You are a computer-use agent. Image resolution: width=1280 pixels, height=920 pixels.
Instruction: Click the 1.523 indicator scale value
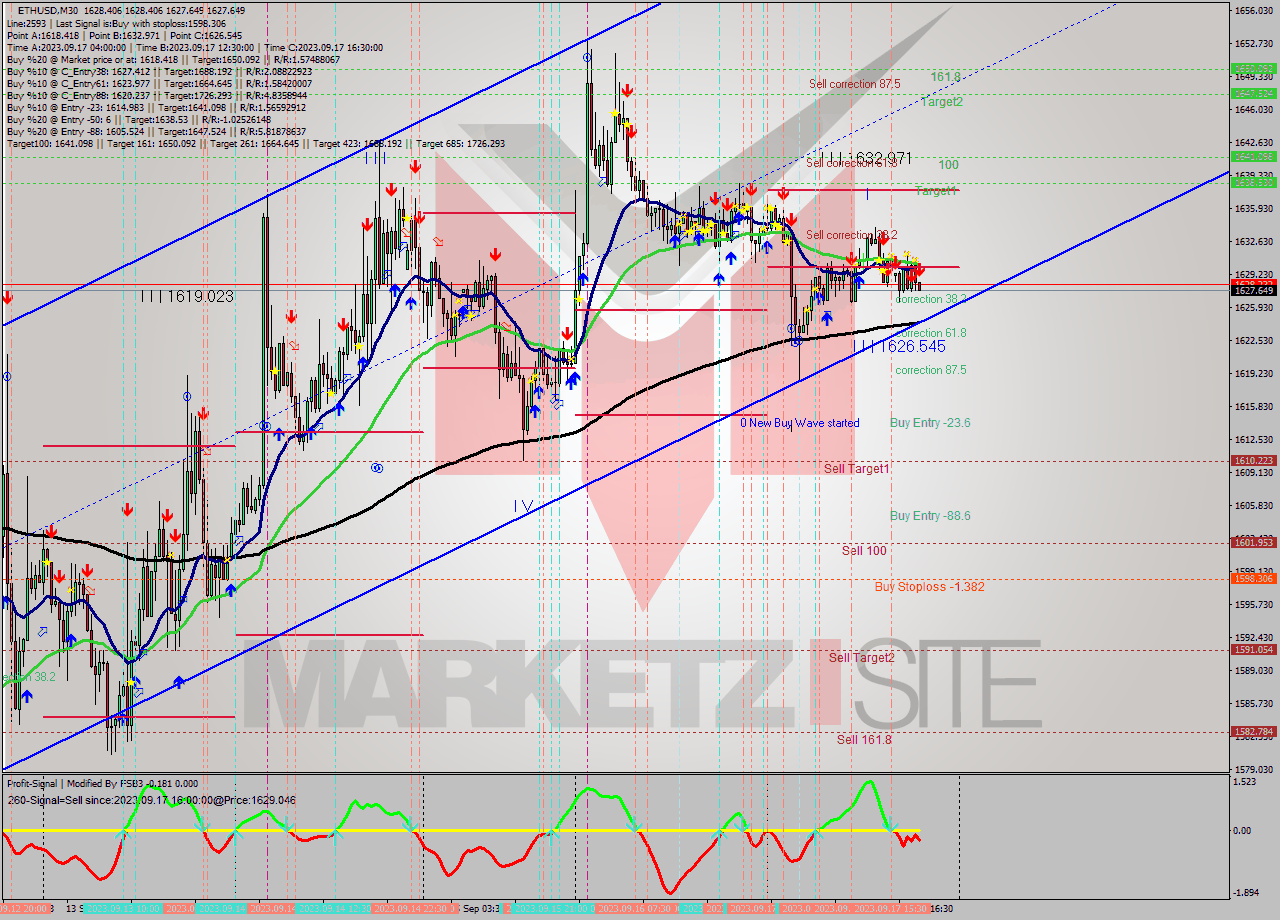pyautogui.click(x=1246, y=782)
